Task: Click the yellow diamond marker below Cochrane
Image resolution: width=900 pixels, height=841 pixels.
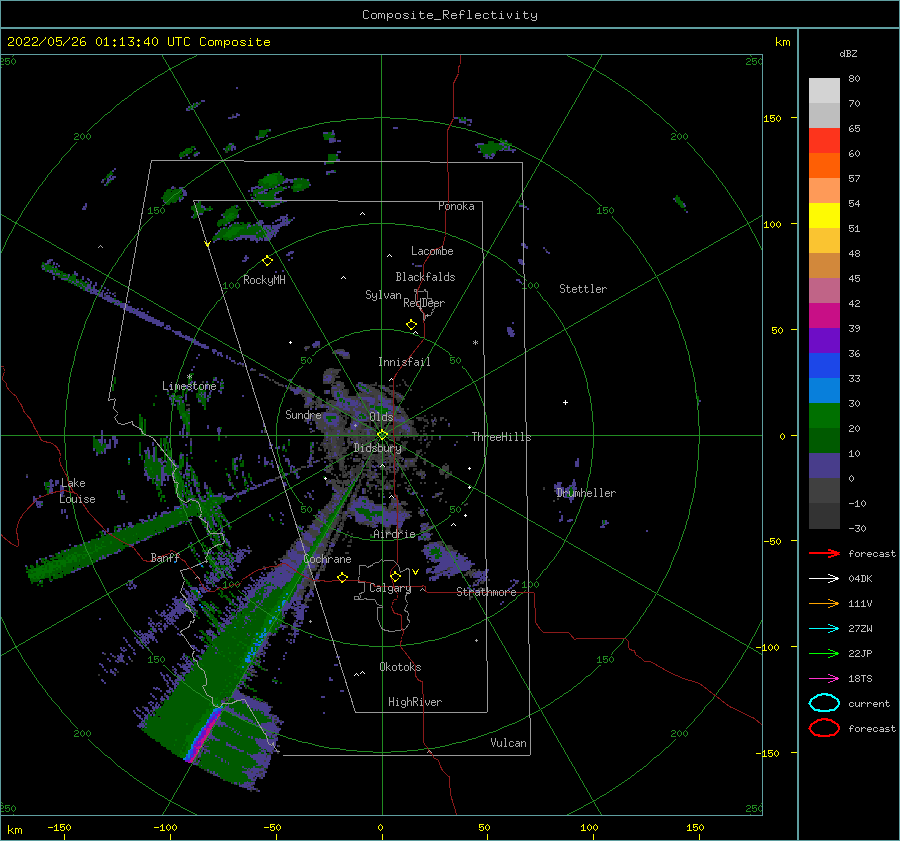Action: coord(342,577)
